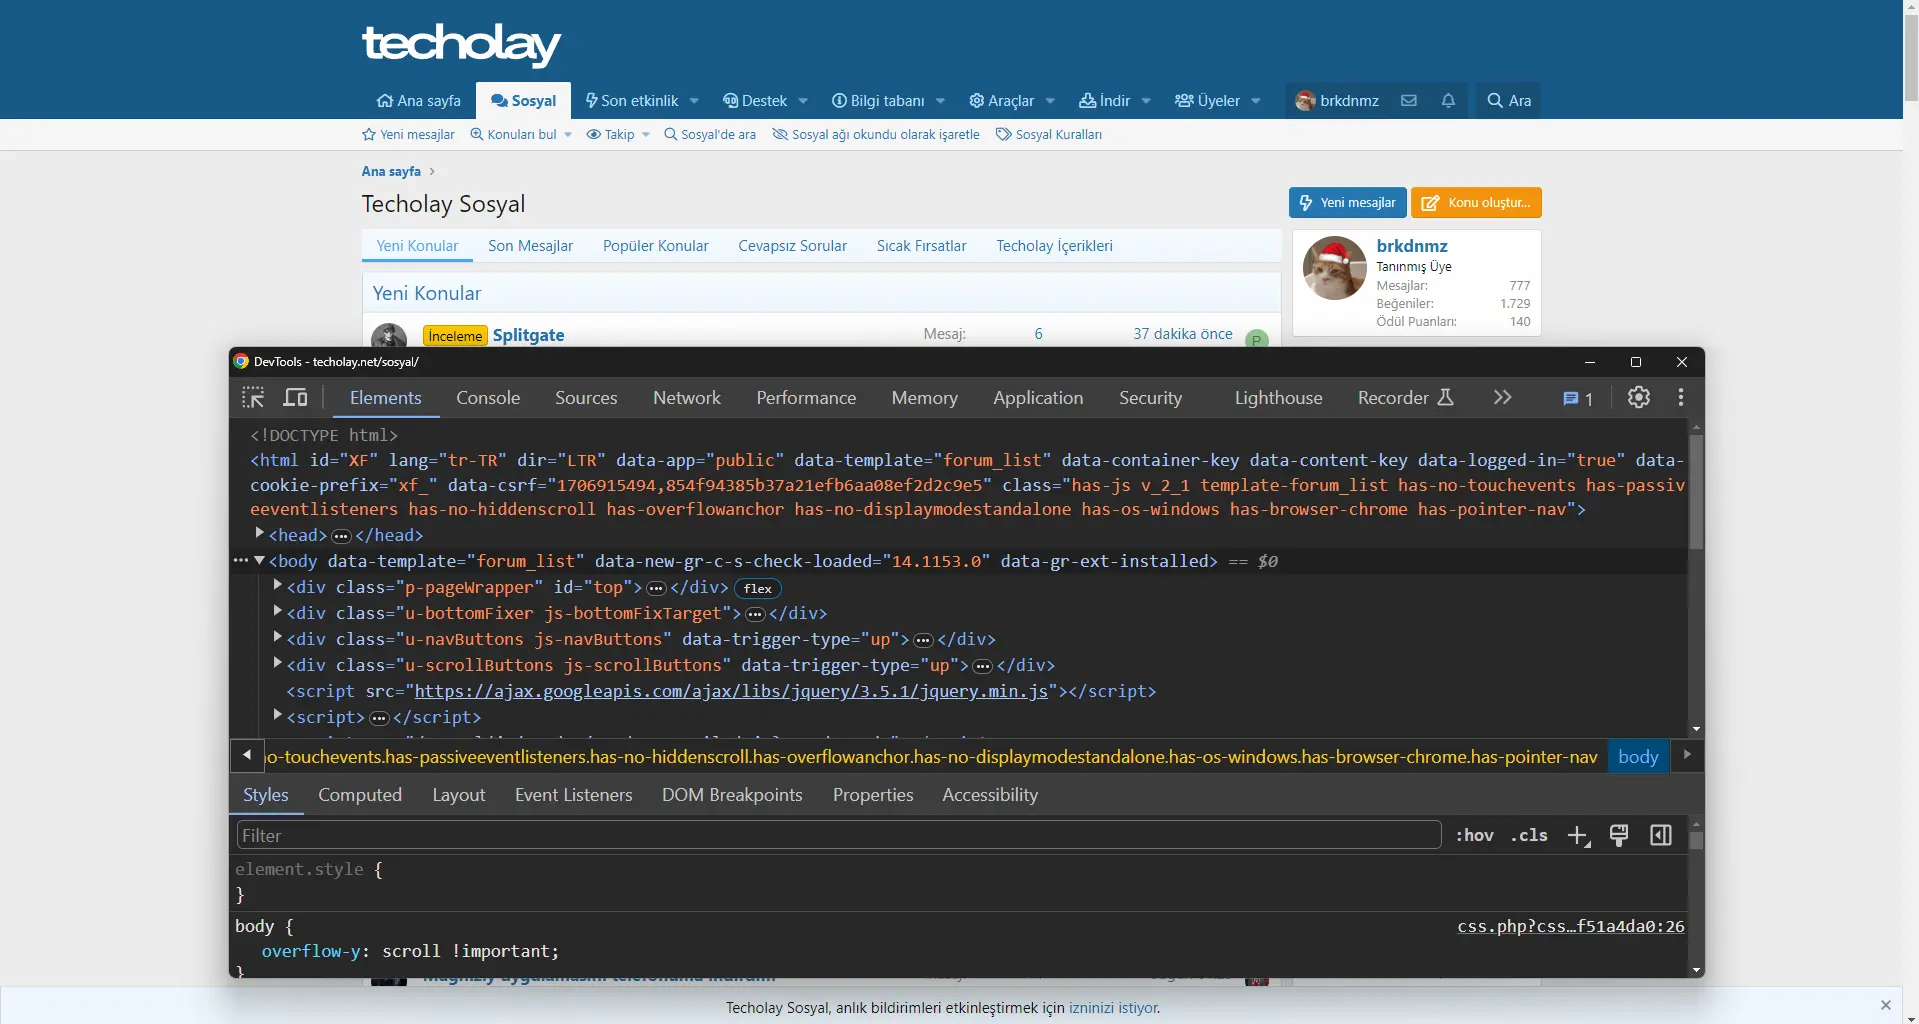This screenshot has width=1919, height=1024.
Task: Click the Techolay logo
Action: [461, 44]
